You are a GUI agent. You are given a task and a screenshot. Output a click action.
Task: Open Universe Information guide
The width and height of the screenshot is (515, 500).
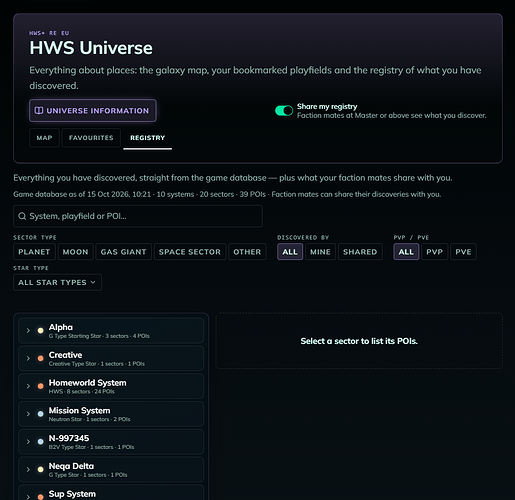click(93, 110)
